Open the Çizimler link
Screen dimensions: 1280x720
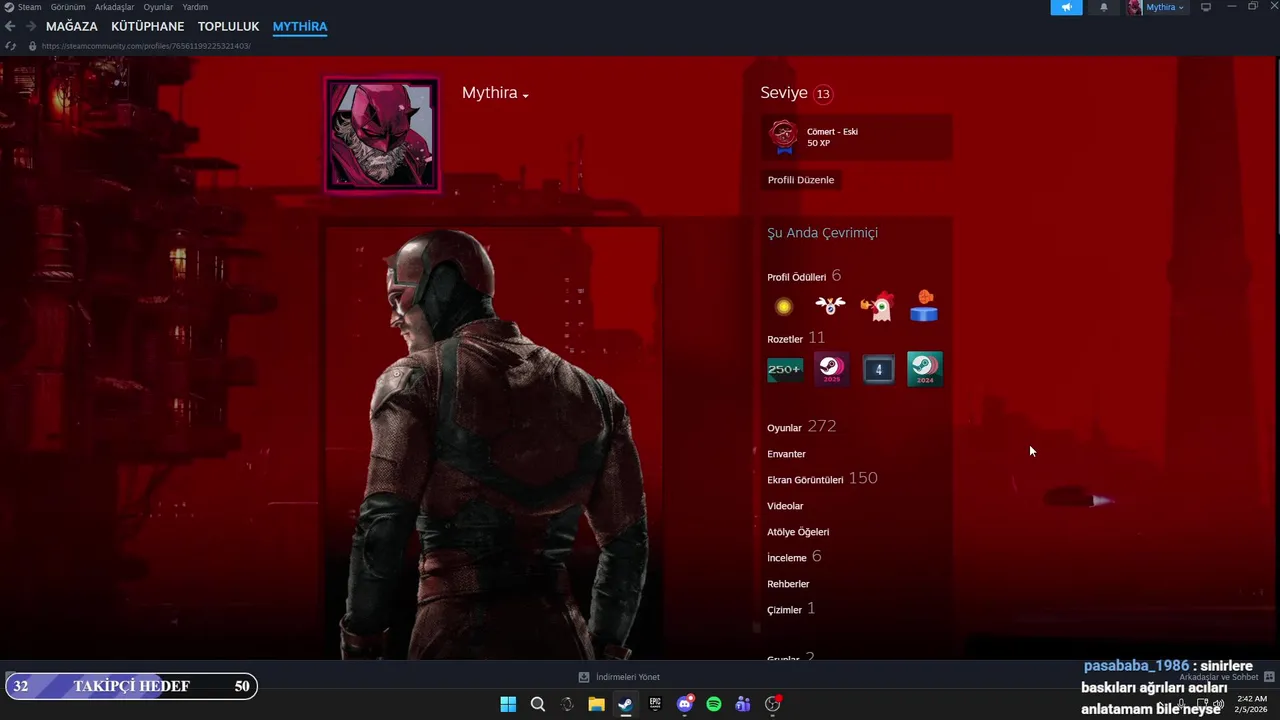(791, 609)
